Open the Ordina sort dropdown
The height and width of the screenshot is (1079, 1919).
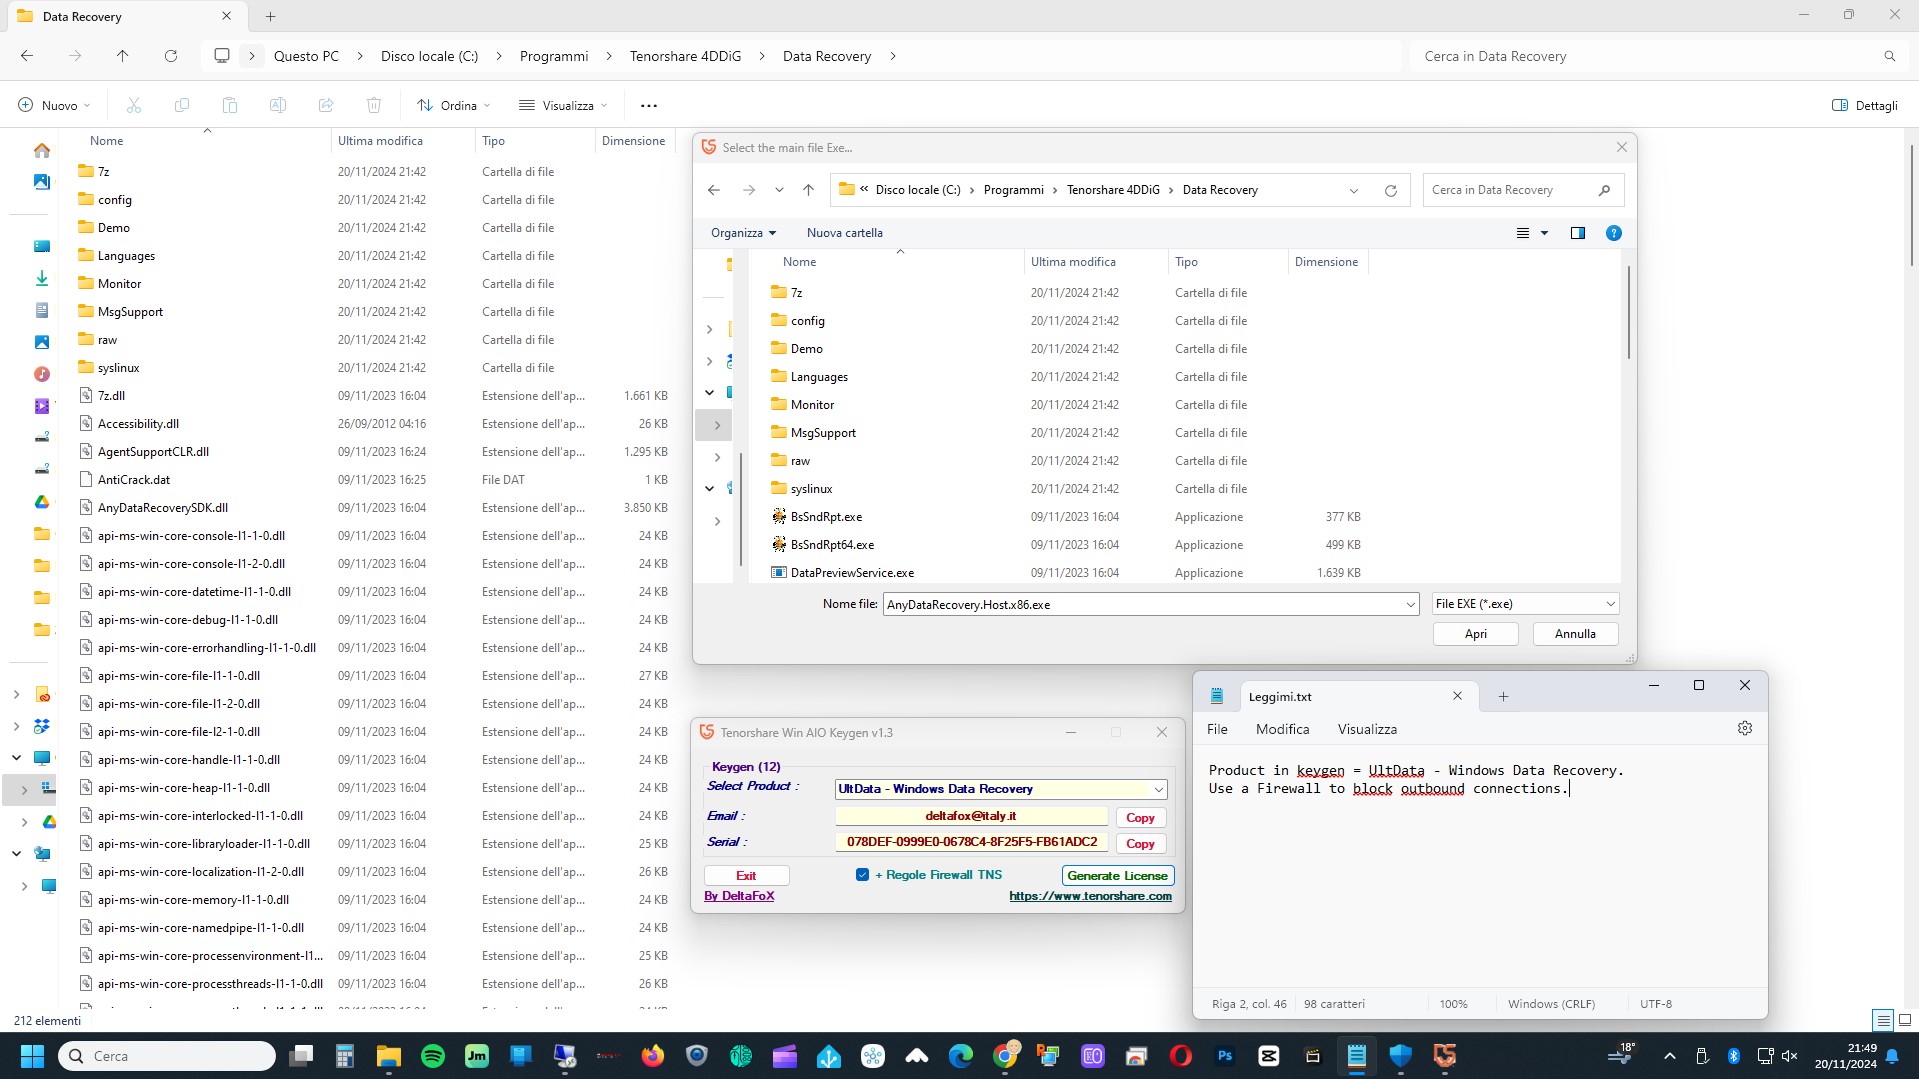(x=454, y=105)
